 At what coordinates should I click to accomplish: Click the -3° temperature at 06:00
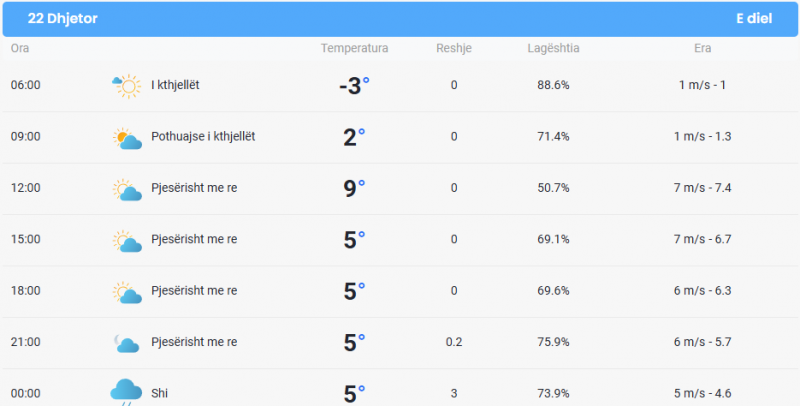click(x=354, y=86)
